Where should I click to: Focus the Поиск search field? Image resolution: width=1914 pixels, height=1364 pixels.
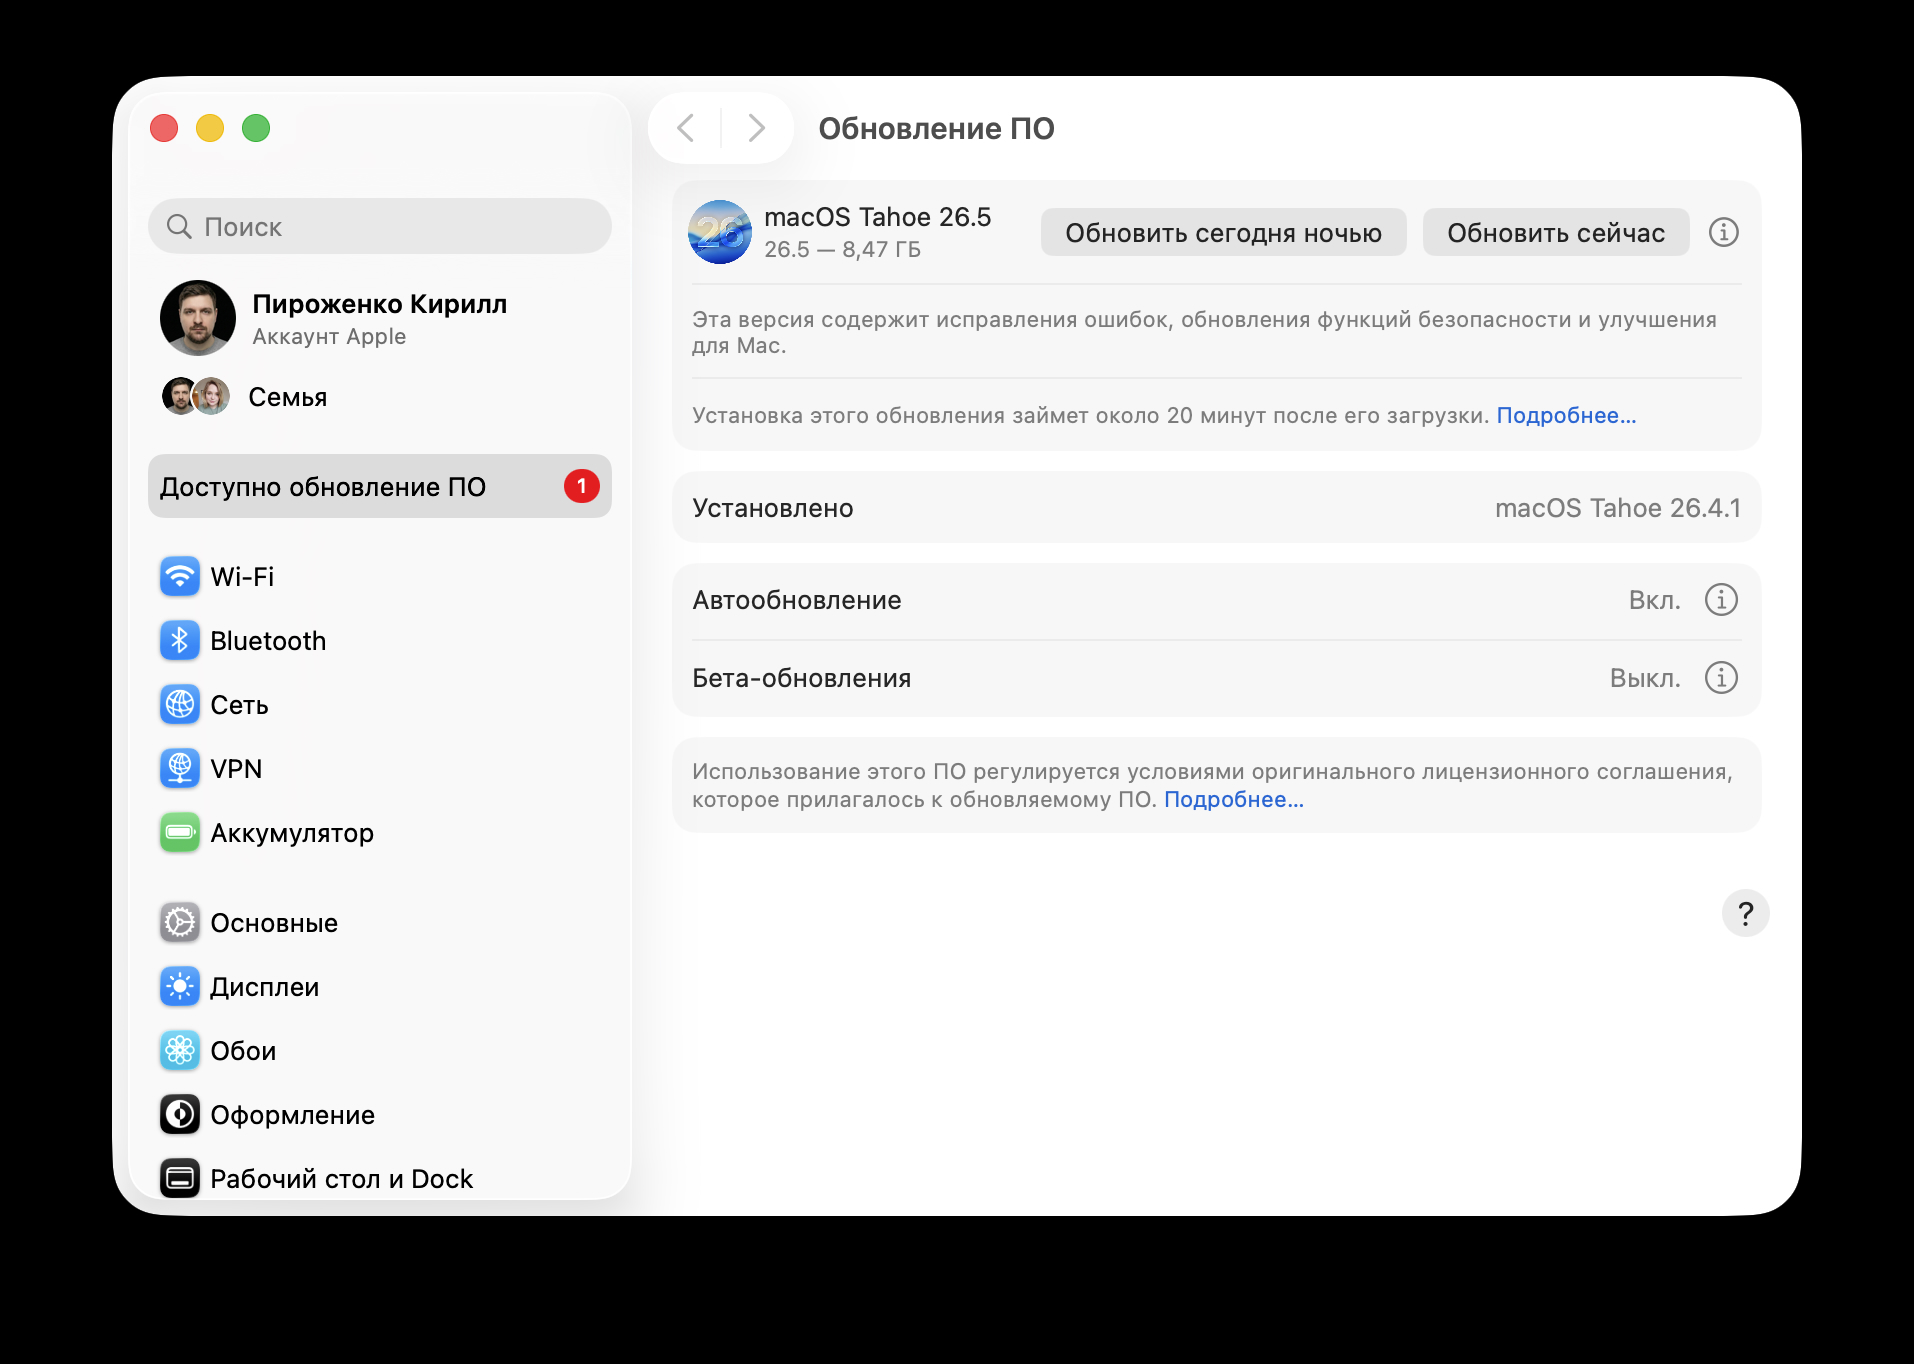pos(380,226)
